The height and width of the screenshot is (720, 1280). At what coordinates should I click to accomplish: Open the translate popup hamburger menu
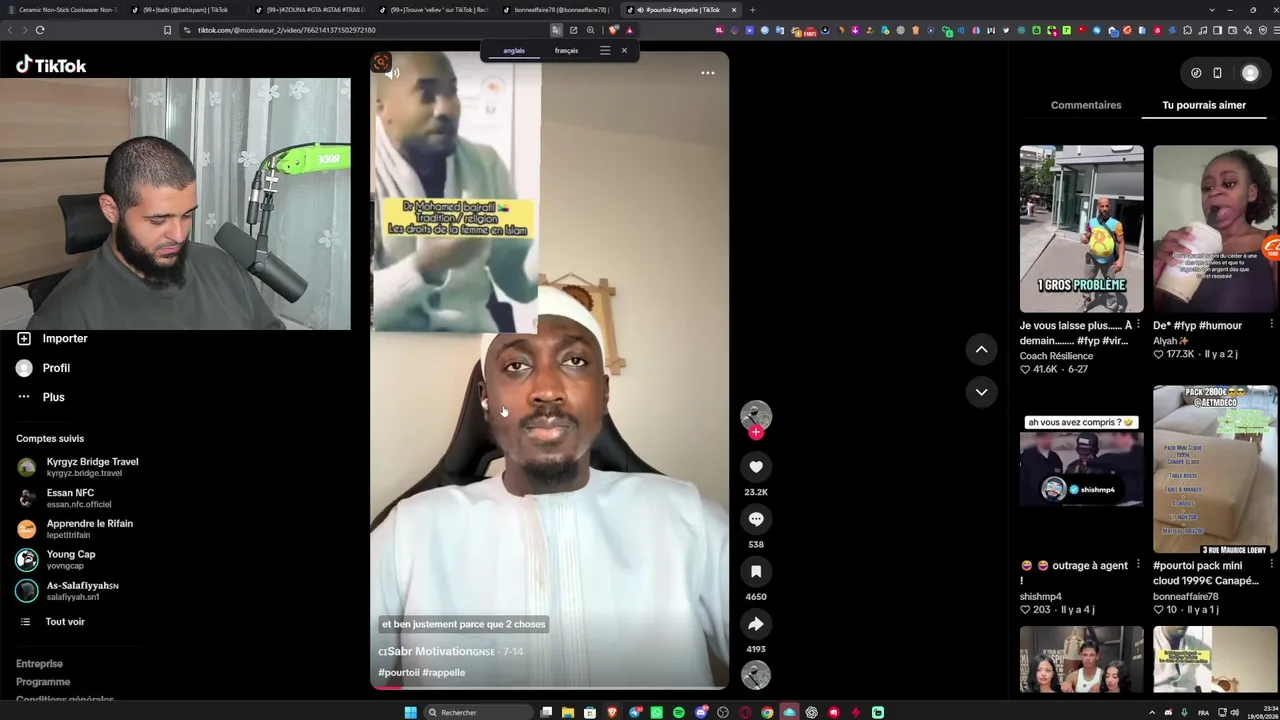click(x=605, y=51)
